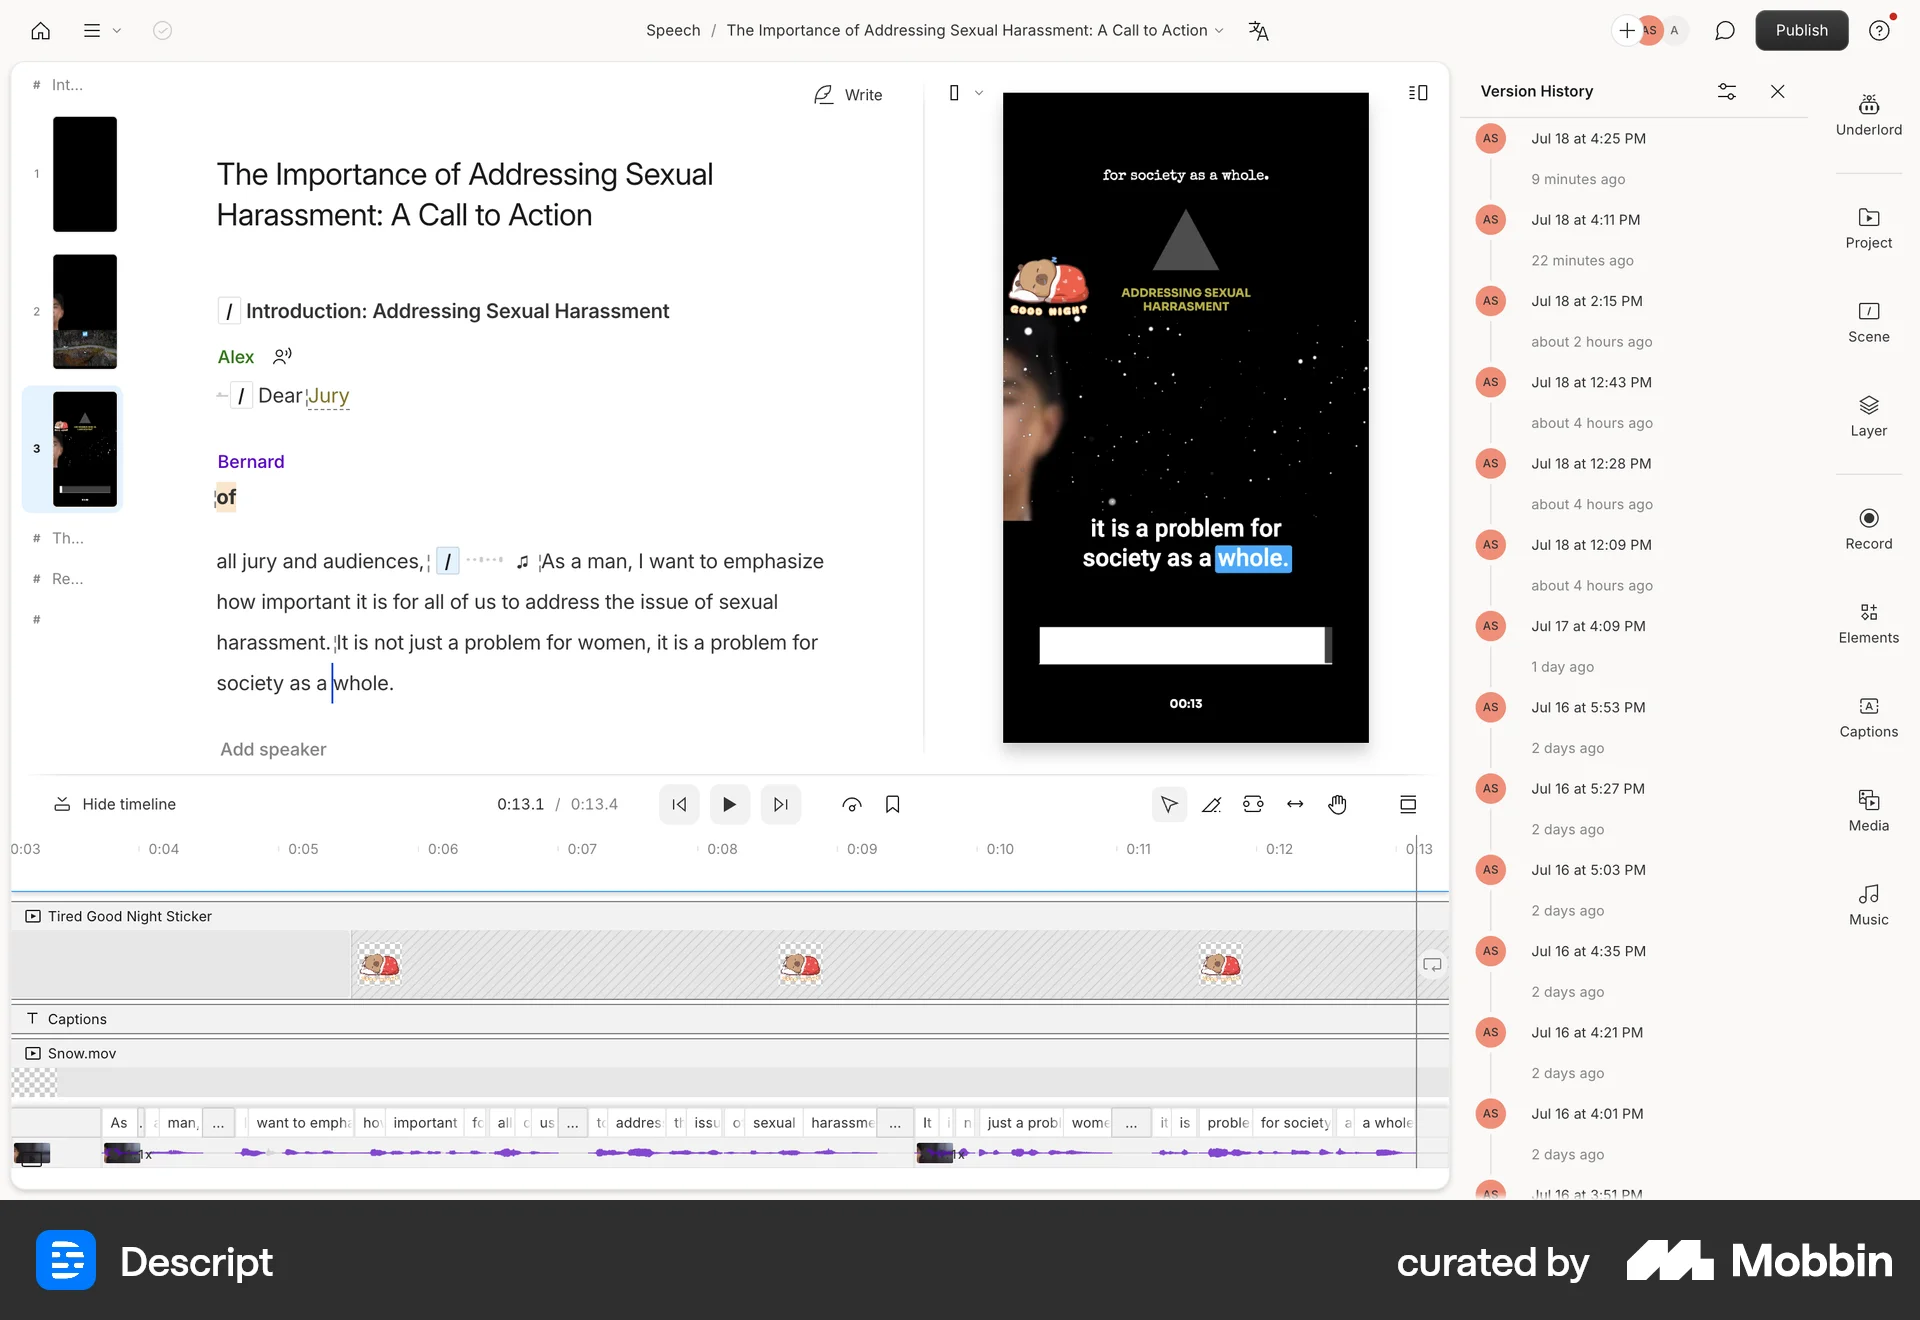This screenshot has height=1320, width=1920.
Task: Expand the view options chevron near Write
Action: pos(979,93)
